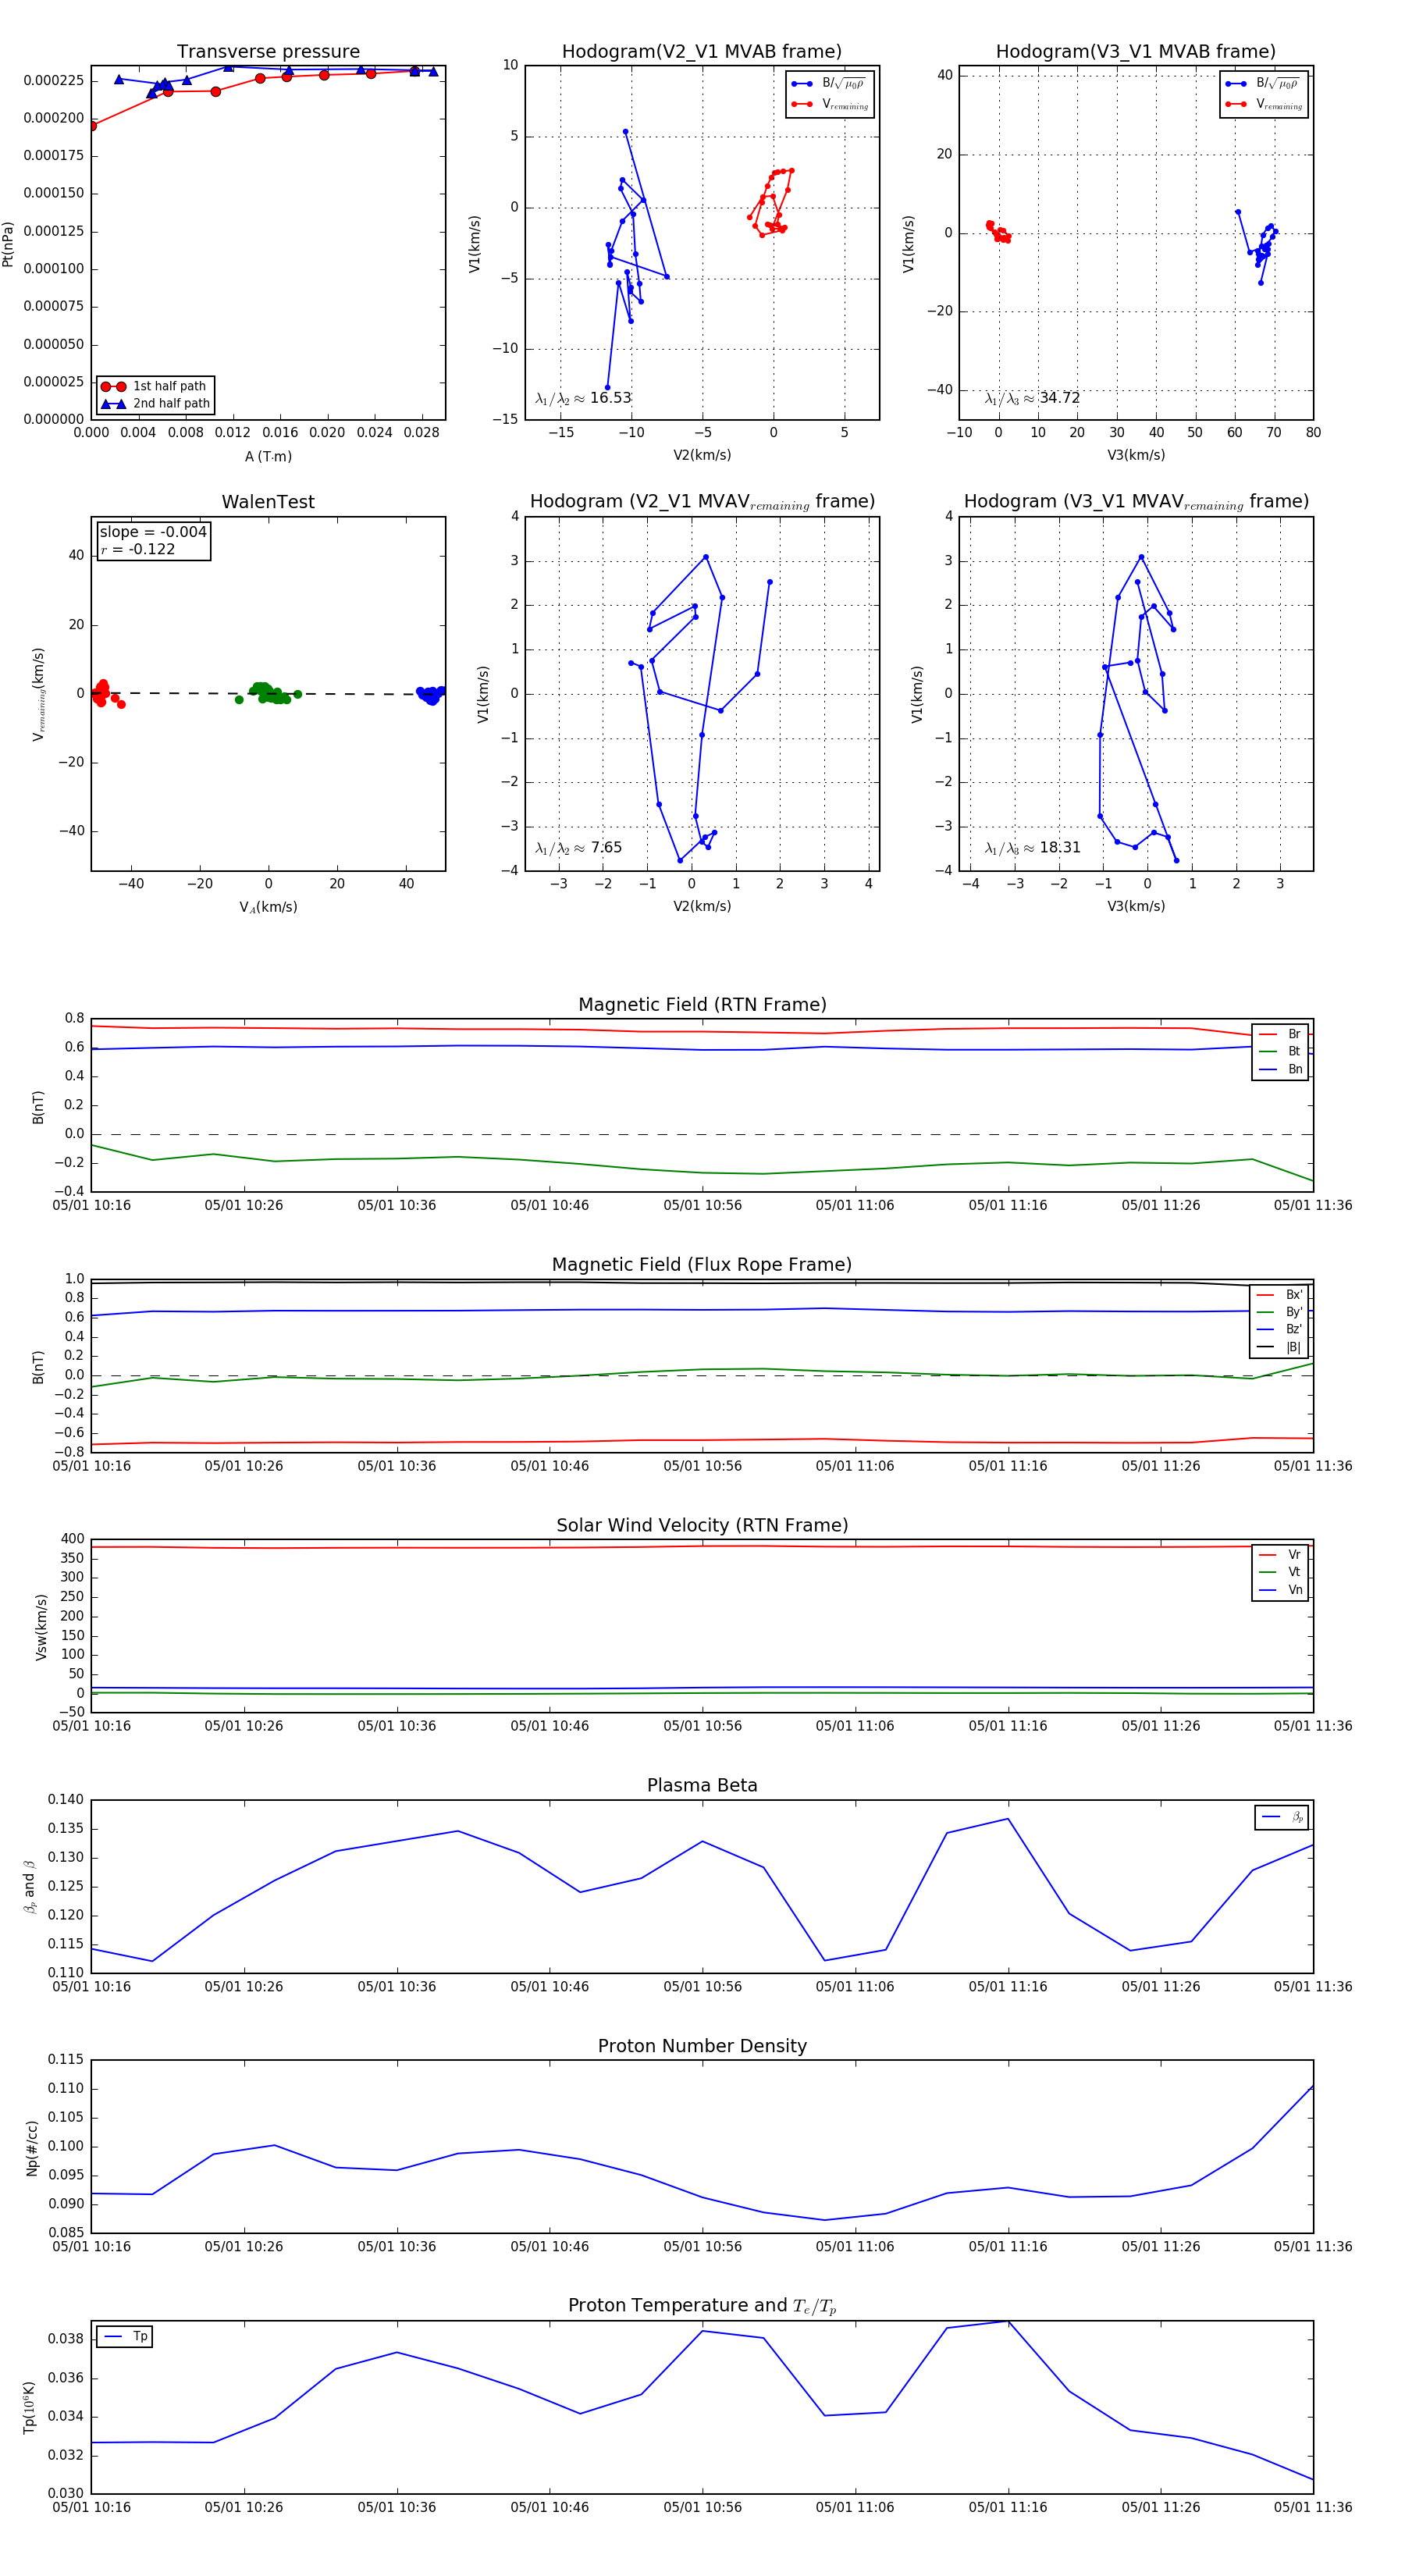Click the "Hodogram(V3_V1 MVAB frame)" title

point(1136,52)
